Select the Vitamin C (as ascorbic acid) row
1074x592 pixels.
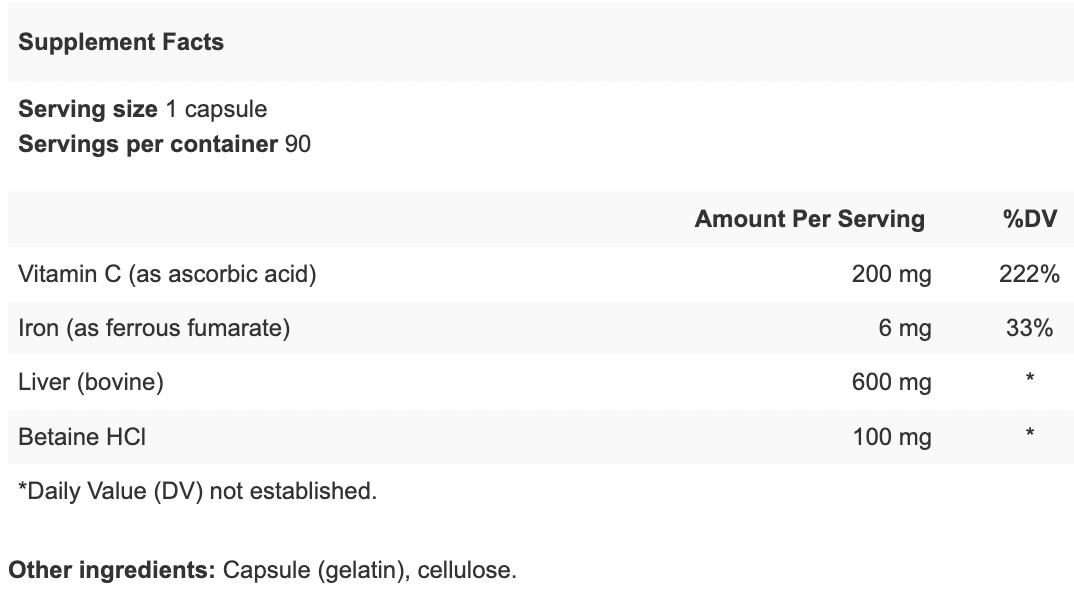[540, 274]
